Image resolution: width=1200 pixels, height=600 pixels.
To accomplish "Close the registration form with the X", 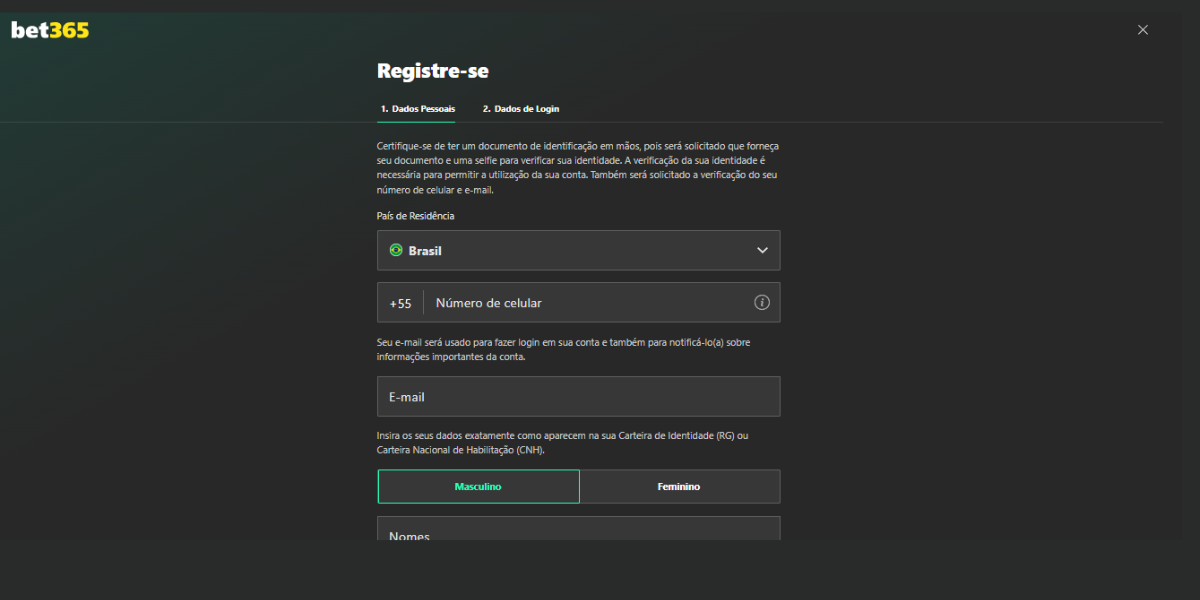I will click(x=1142, y=30).
